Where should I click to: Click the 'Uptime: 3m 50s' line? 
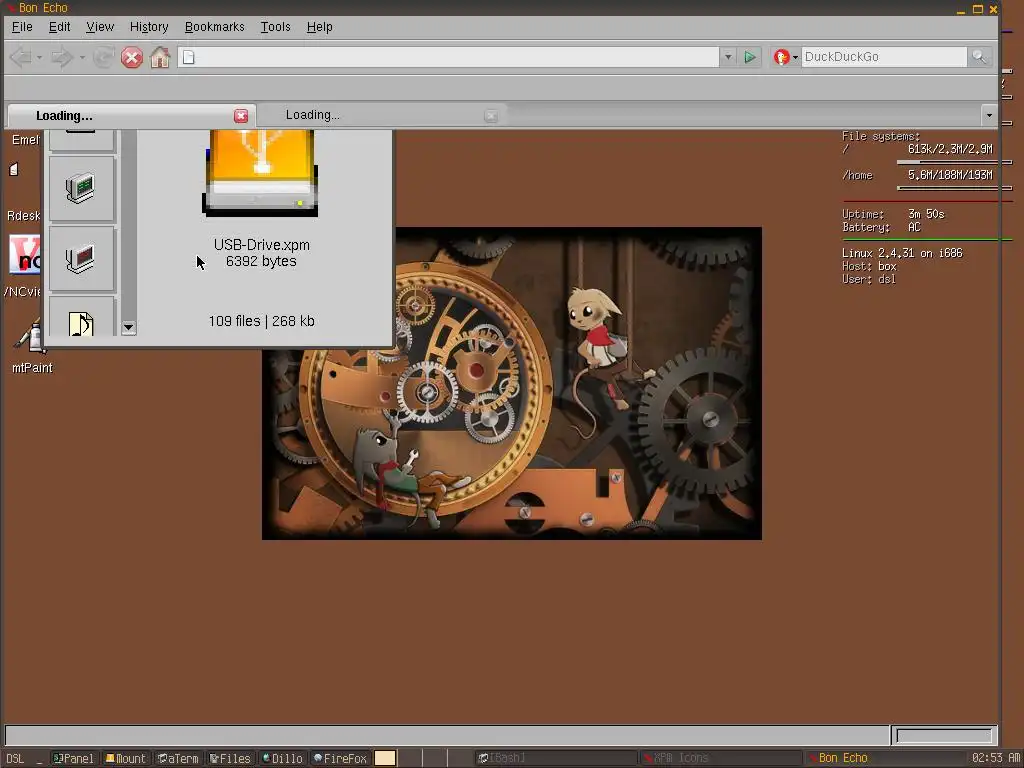coord(893,214)
